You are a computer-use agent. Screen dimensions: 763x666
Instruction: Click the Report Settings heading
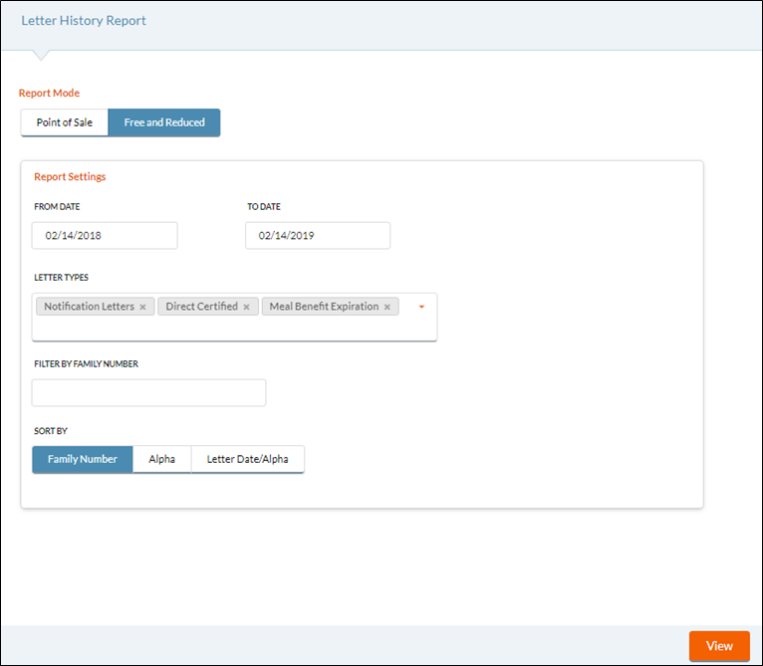70,177
